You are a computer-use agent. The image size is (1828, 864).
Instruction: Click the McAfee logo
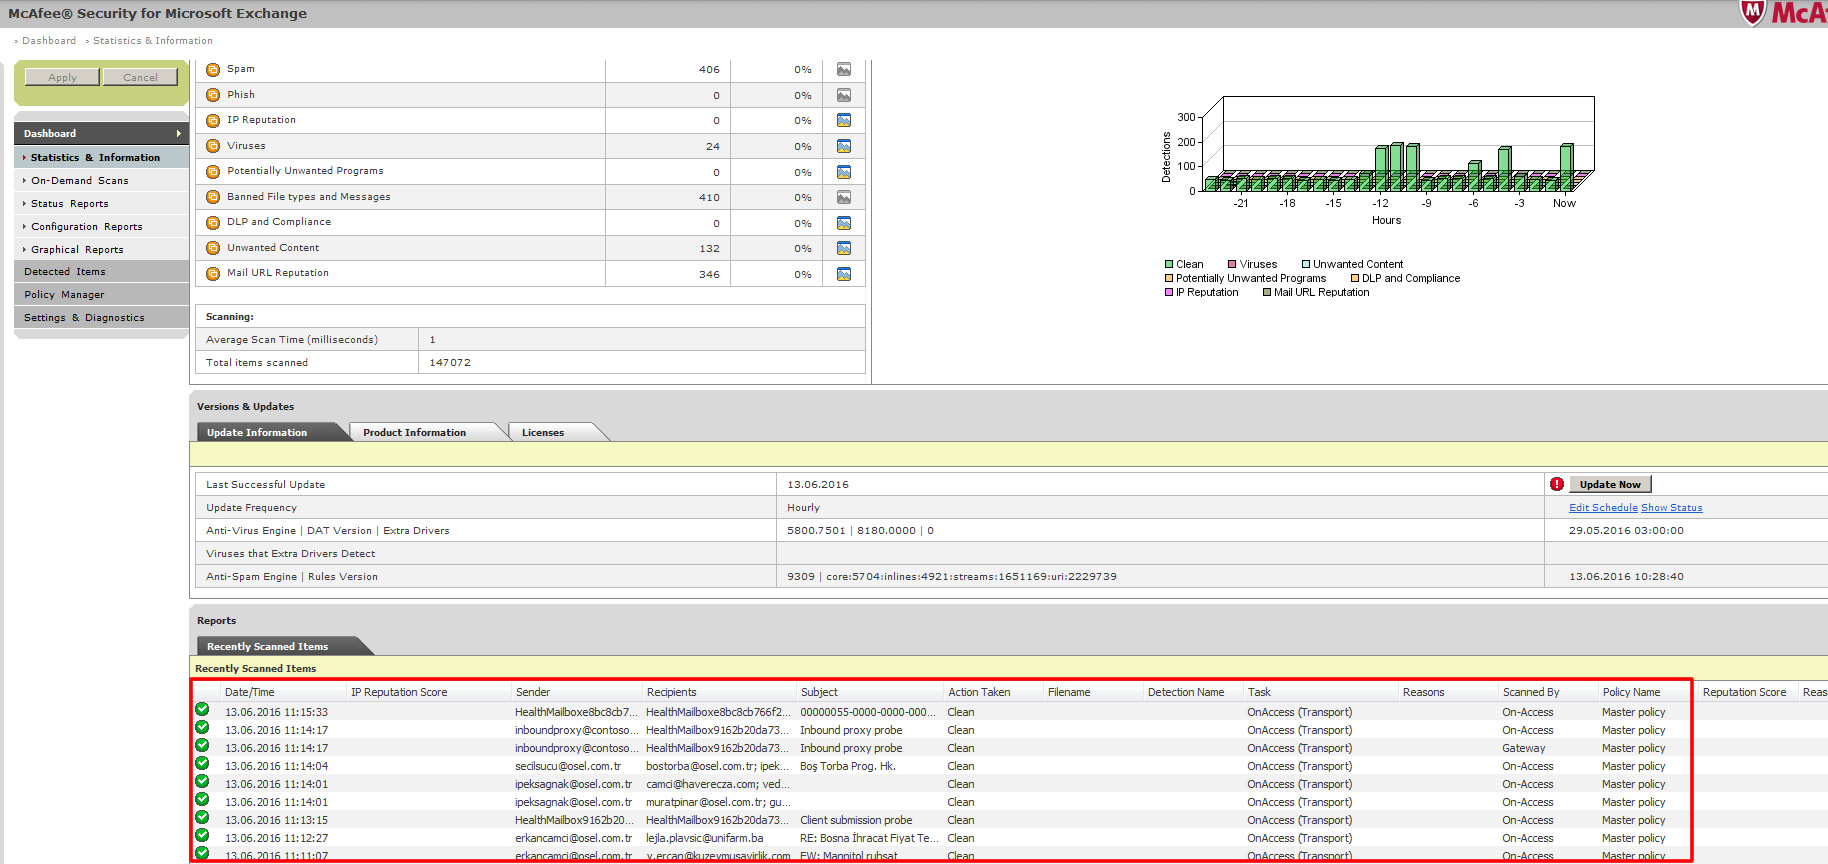coord(1784,13)
